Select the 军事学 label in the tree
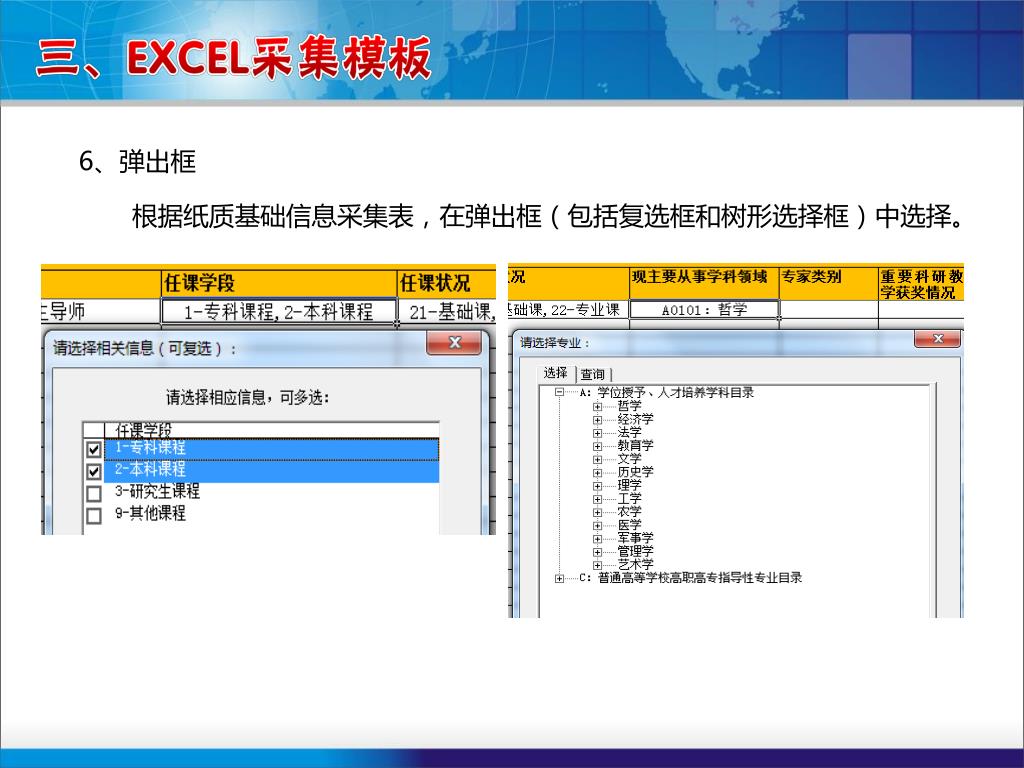This screenshot has width=1024, height=768. coord(635,539)
